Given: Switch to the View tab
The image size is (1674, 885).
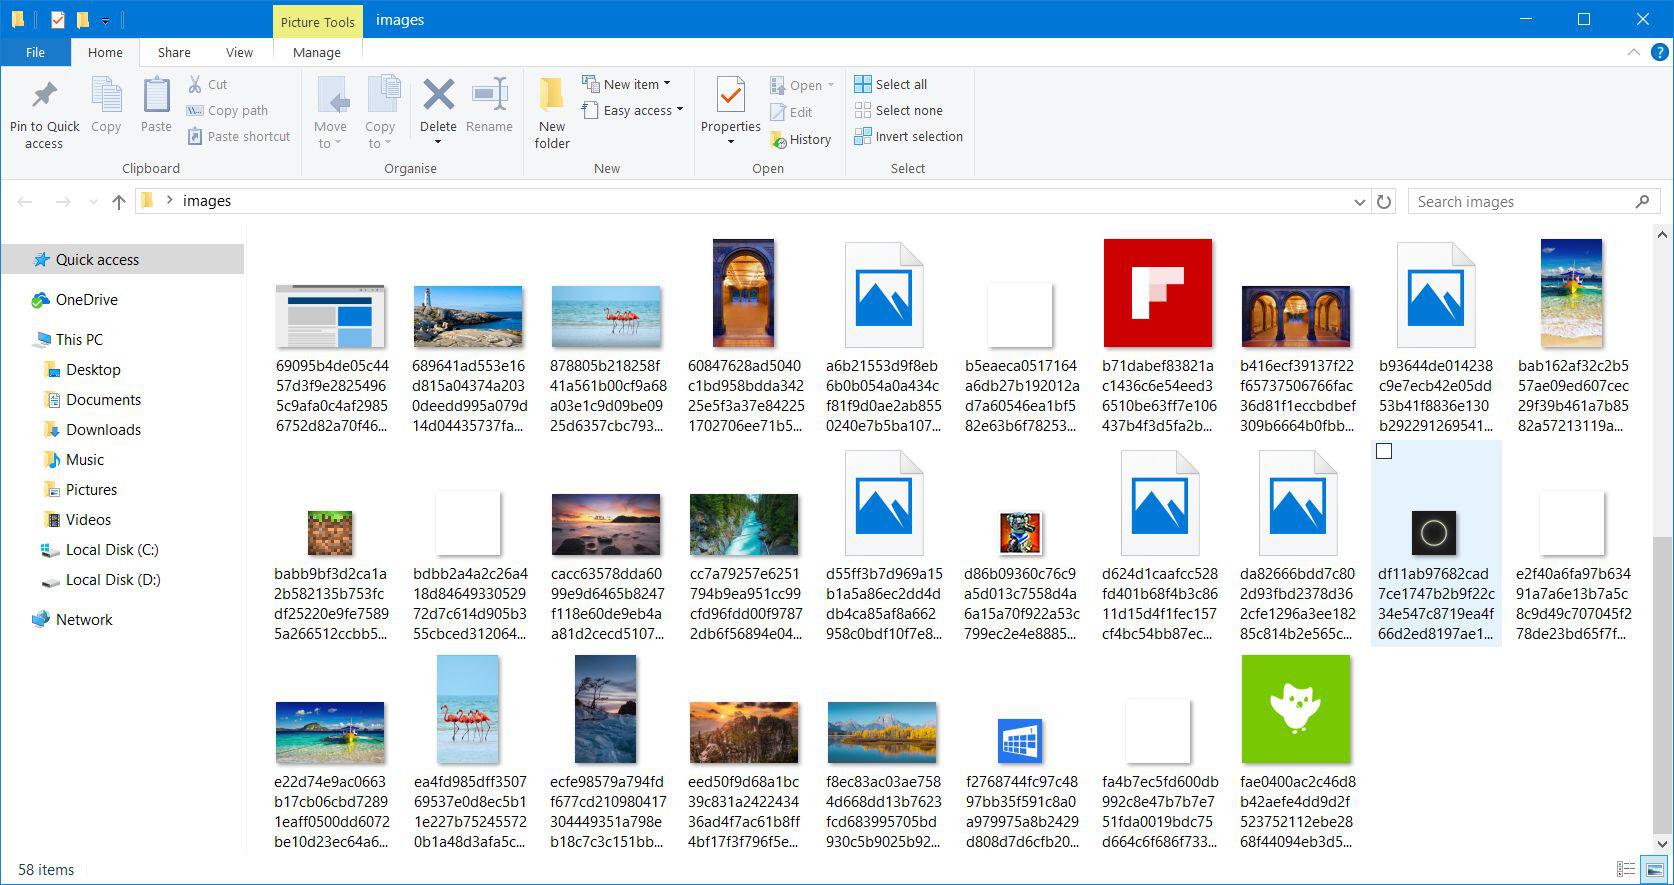Looking at the screenshot, I should click(x=239, y=52).
